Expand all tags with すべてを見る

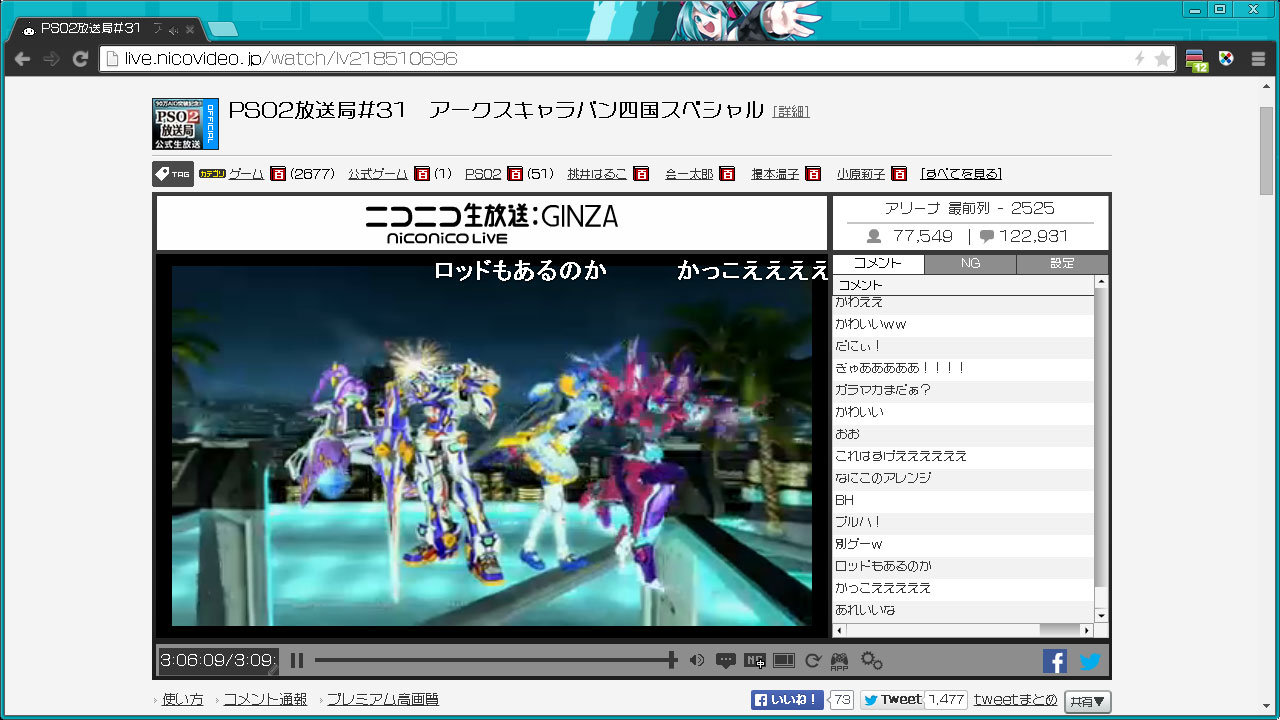tap(961, 174)
